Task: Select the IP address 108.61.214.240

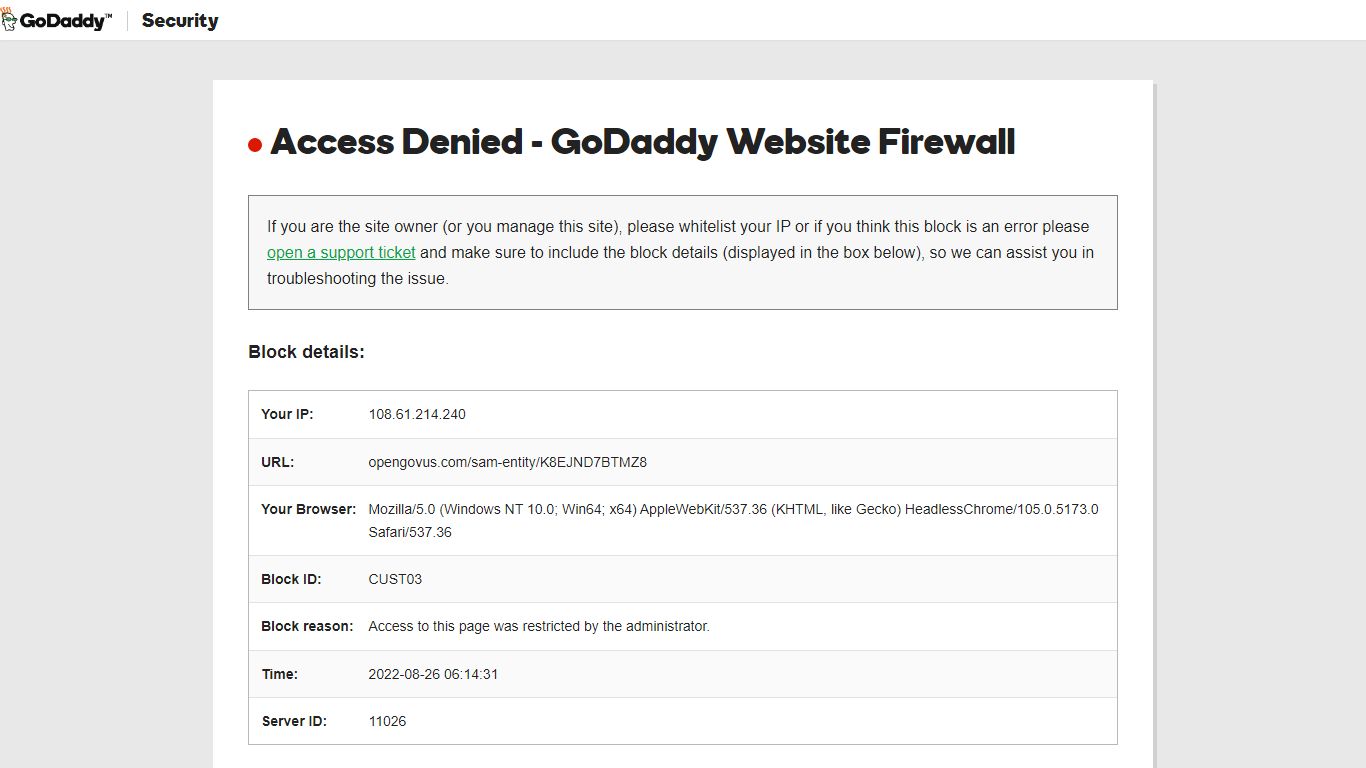Action: pyautogui.click(x=417, y=414)
